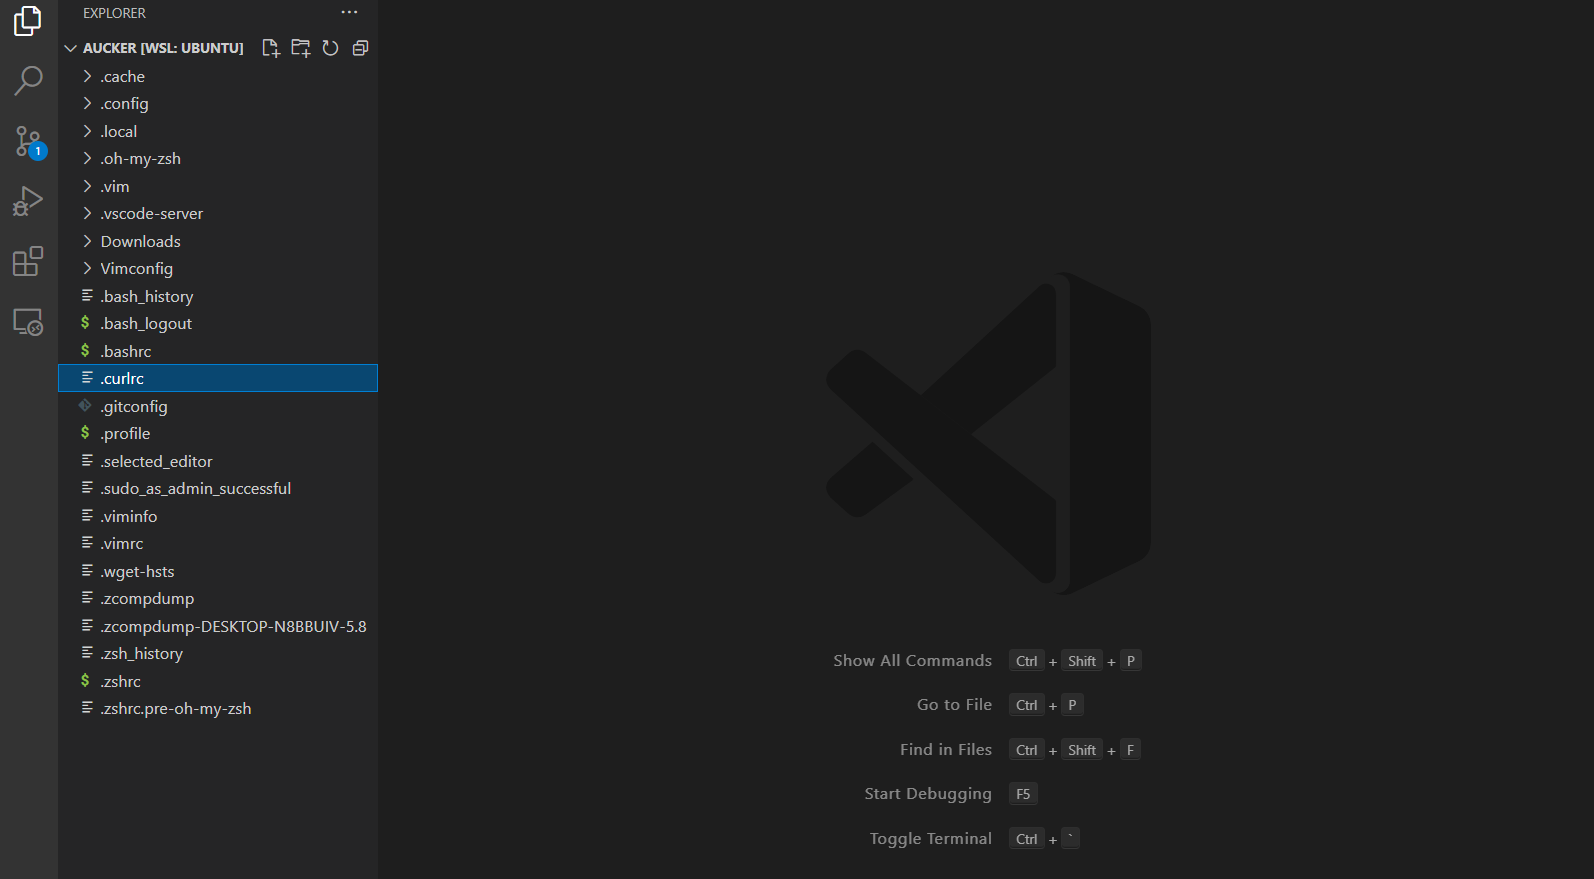
Task: Open the .sudo_as_admin_successful file
Action: point(218,489)
